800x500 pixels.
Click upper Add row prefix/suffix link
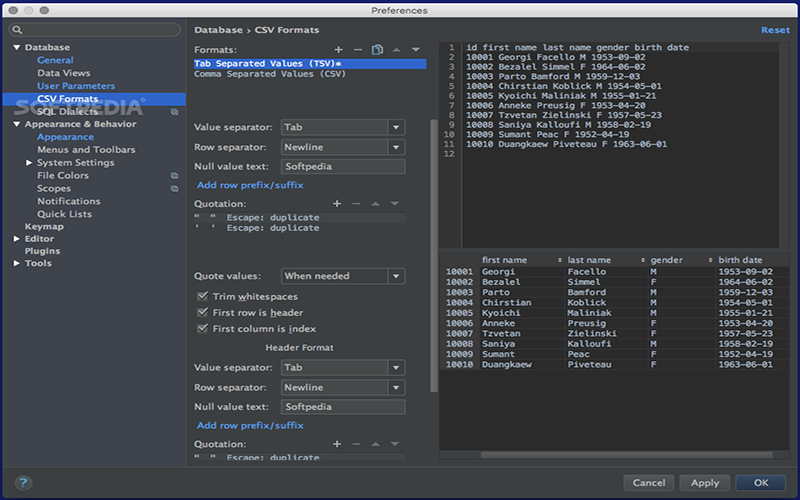pos(250,185)
